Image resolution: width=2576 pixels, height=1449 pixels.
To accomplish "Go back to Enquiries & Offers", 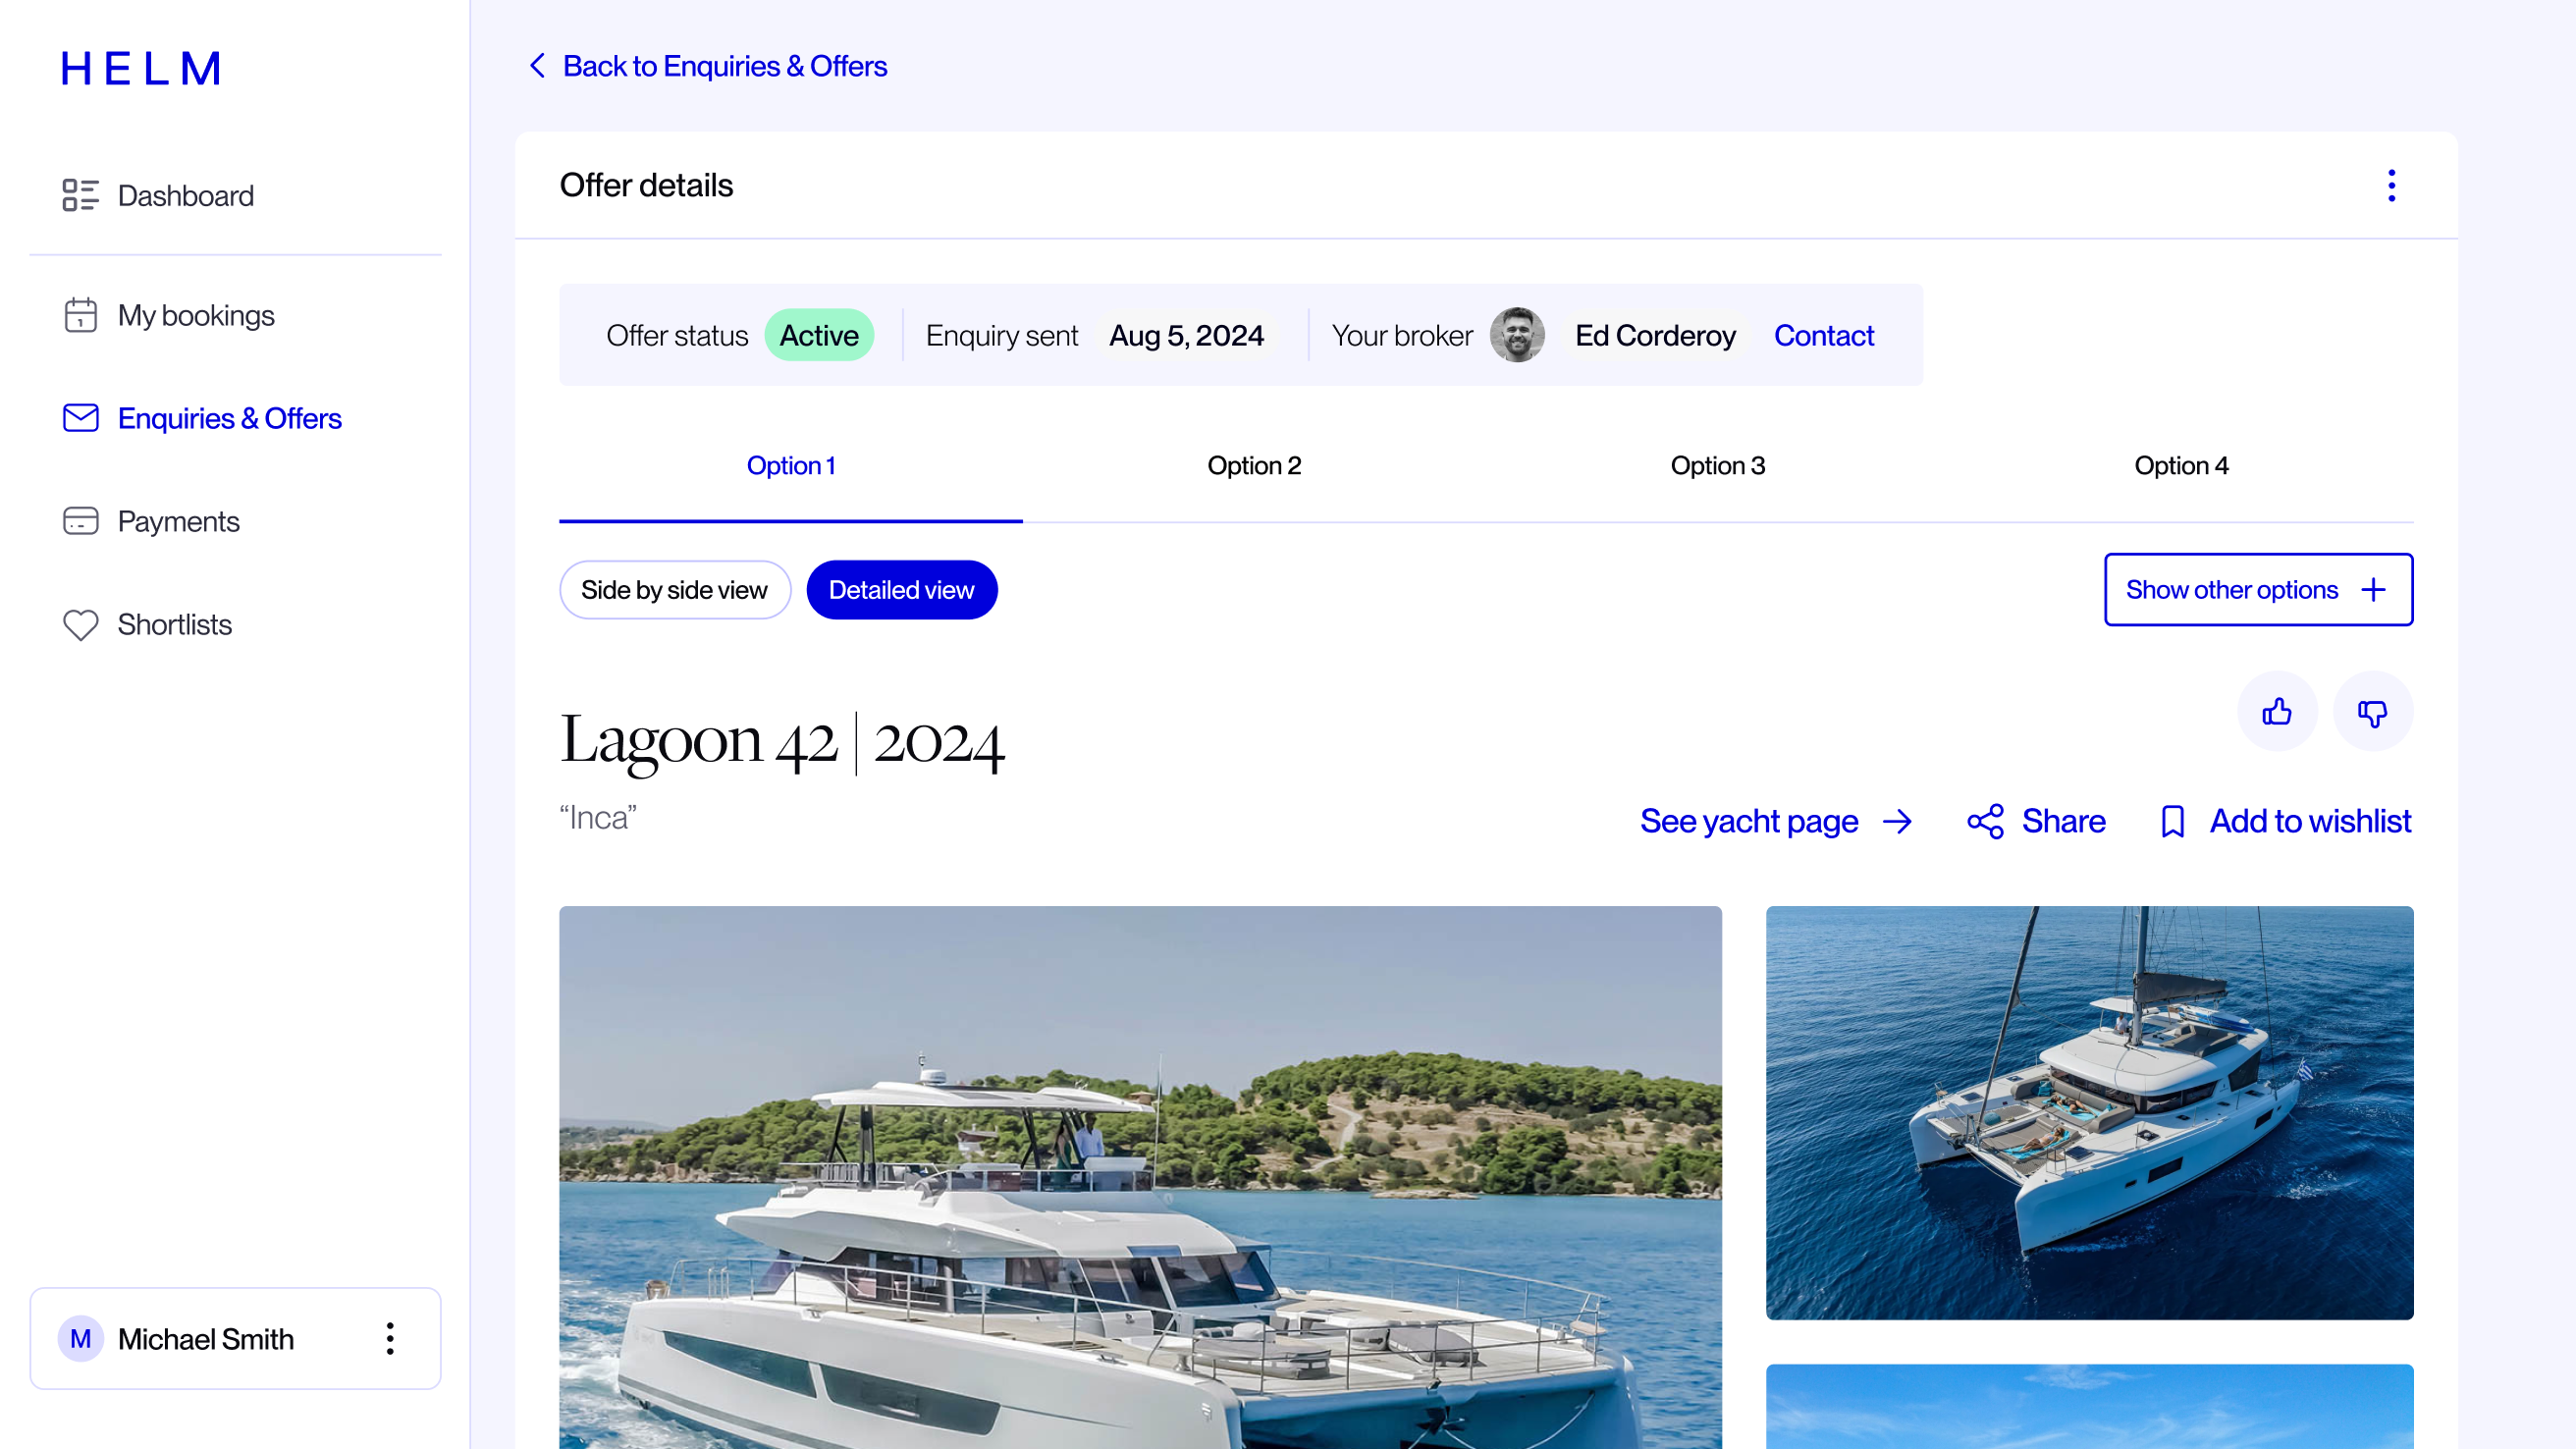I will tap(724, 66).
